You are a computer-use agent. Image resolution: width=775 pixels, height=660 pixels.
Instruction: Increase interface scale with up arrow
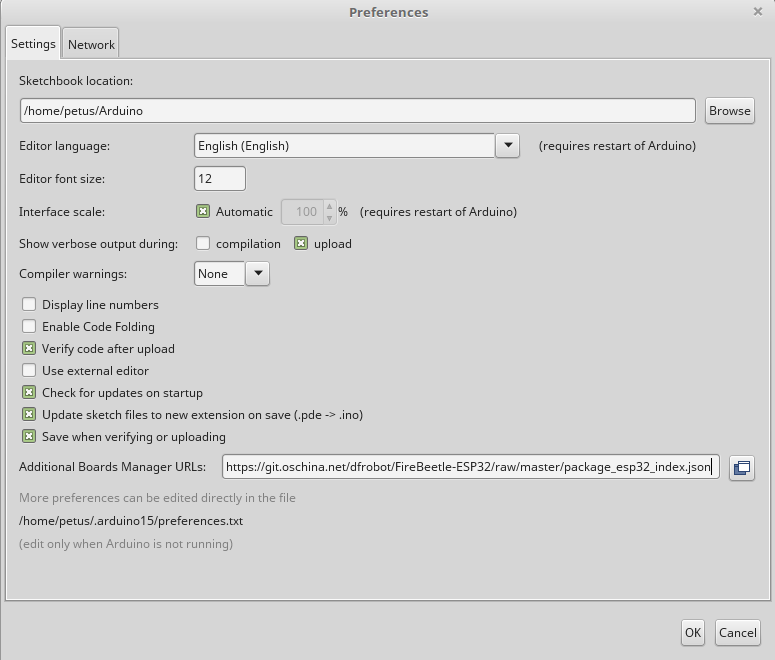pos(329,206)
